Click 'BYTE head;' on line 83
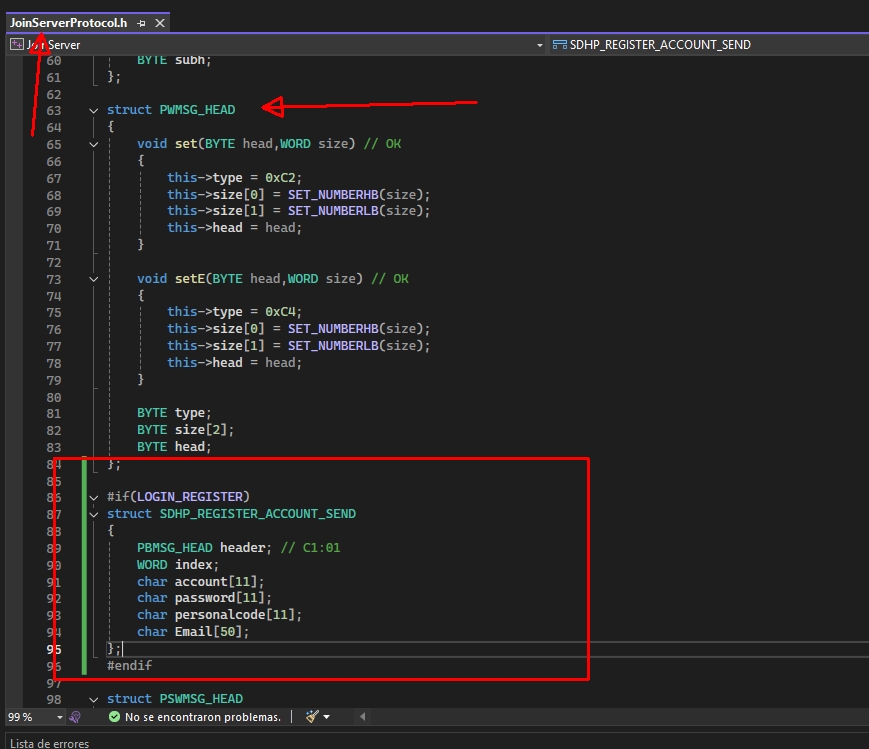 pos(174,447)
